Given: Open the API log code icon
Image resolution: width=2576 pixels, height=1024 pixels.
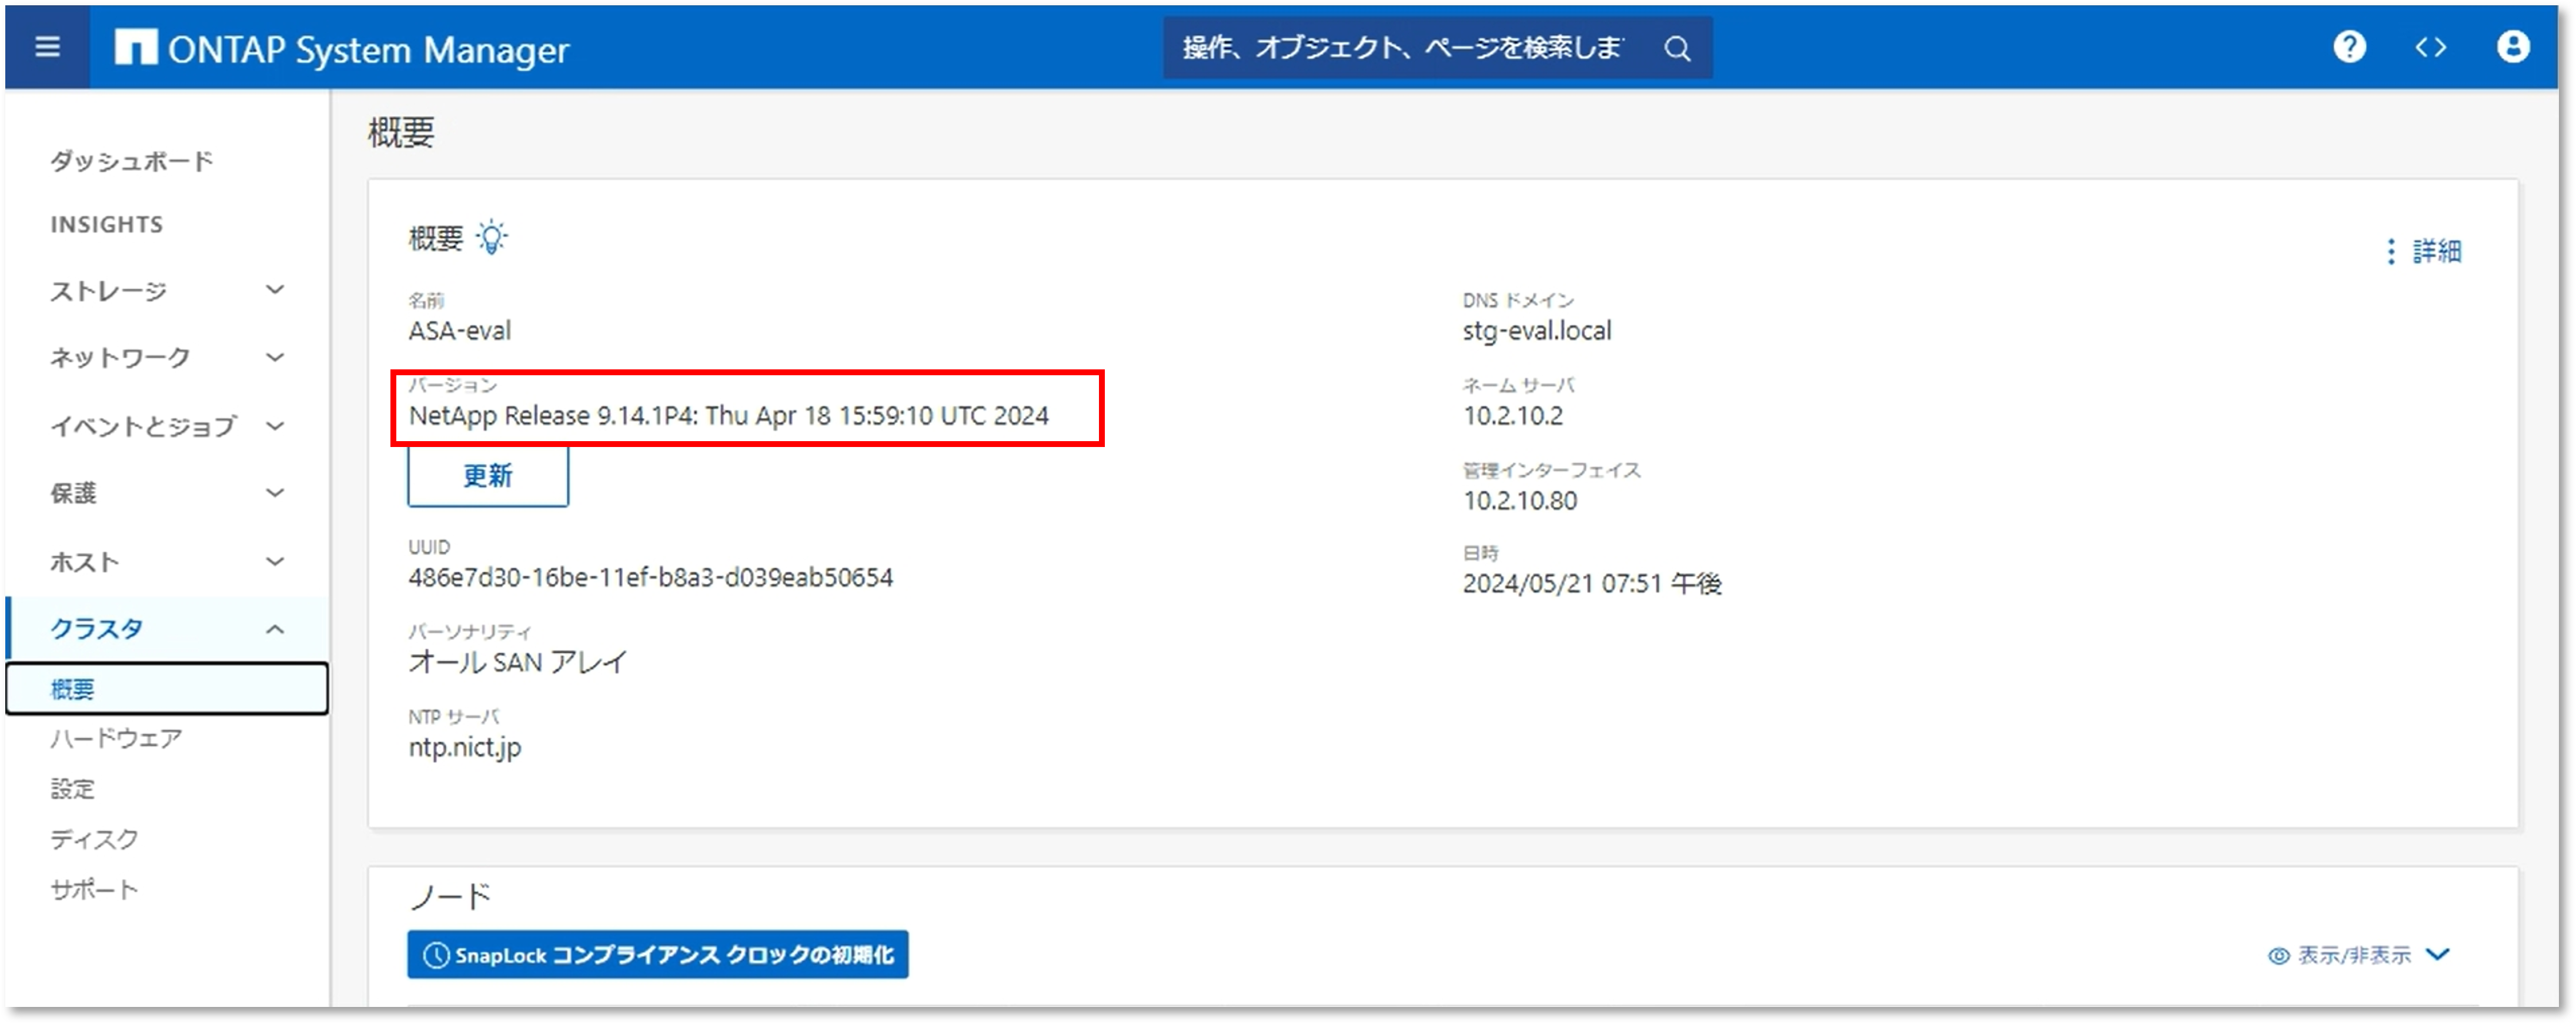Looking at the screenshot, I should tap(2430, 47).
